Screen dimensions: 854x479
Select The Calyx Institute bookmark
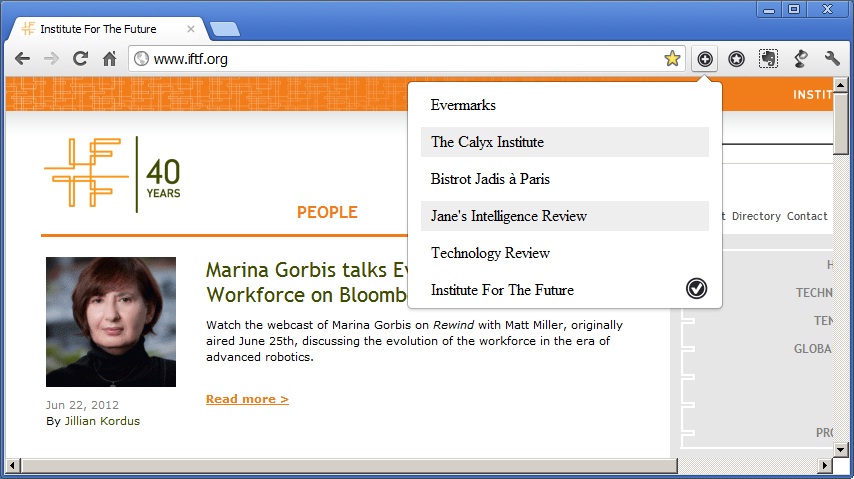[x=565, y=142]
